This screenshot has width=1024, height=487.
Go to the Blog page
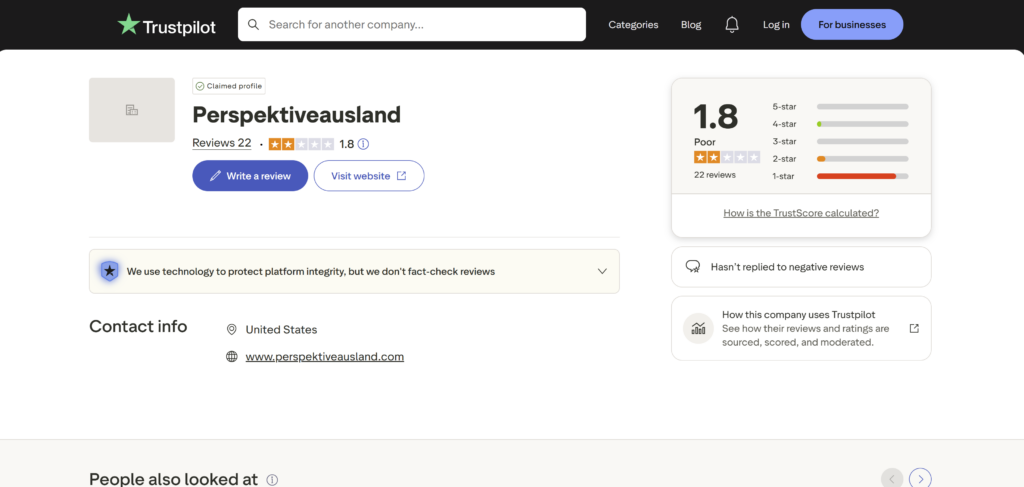(x=691, y=25)
